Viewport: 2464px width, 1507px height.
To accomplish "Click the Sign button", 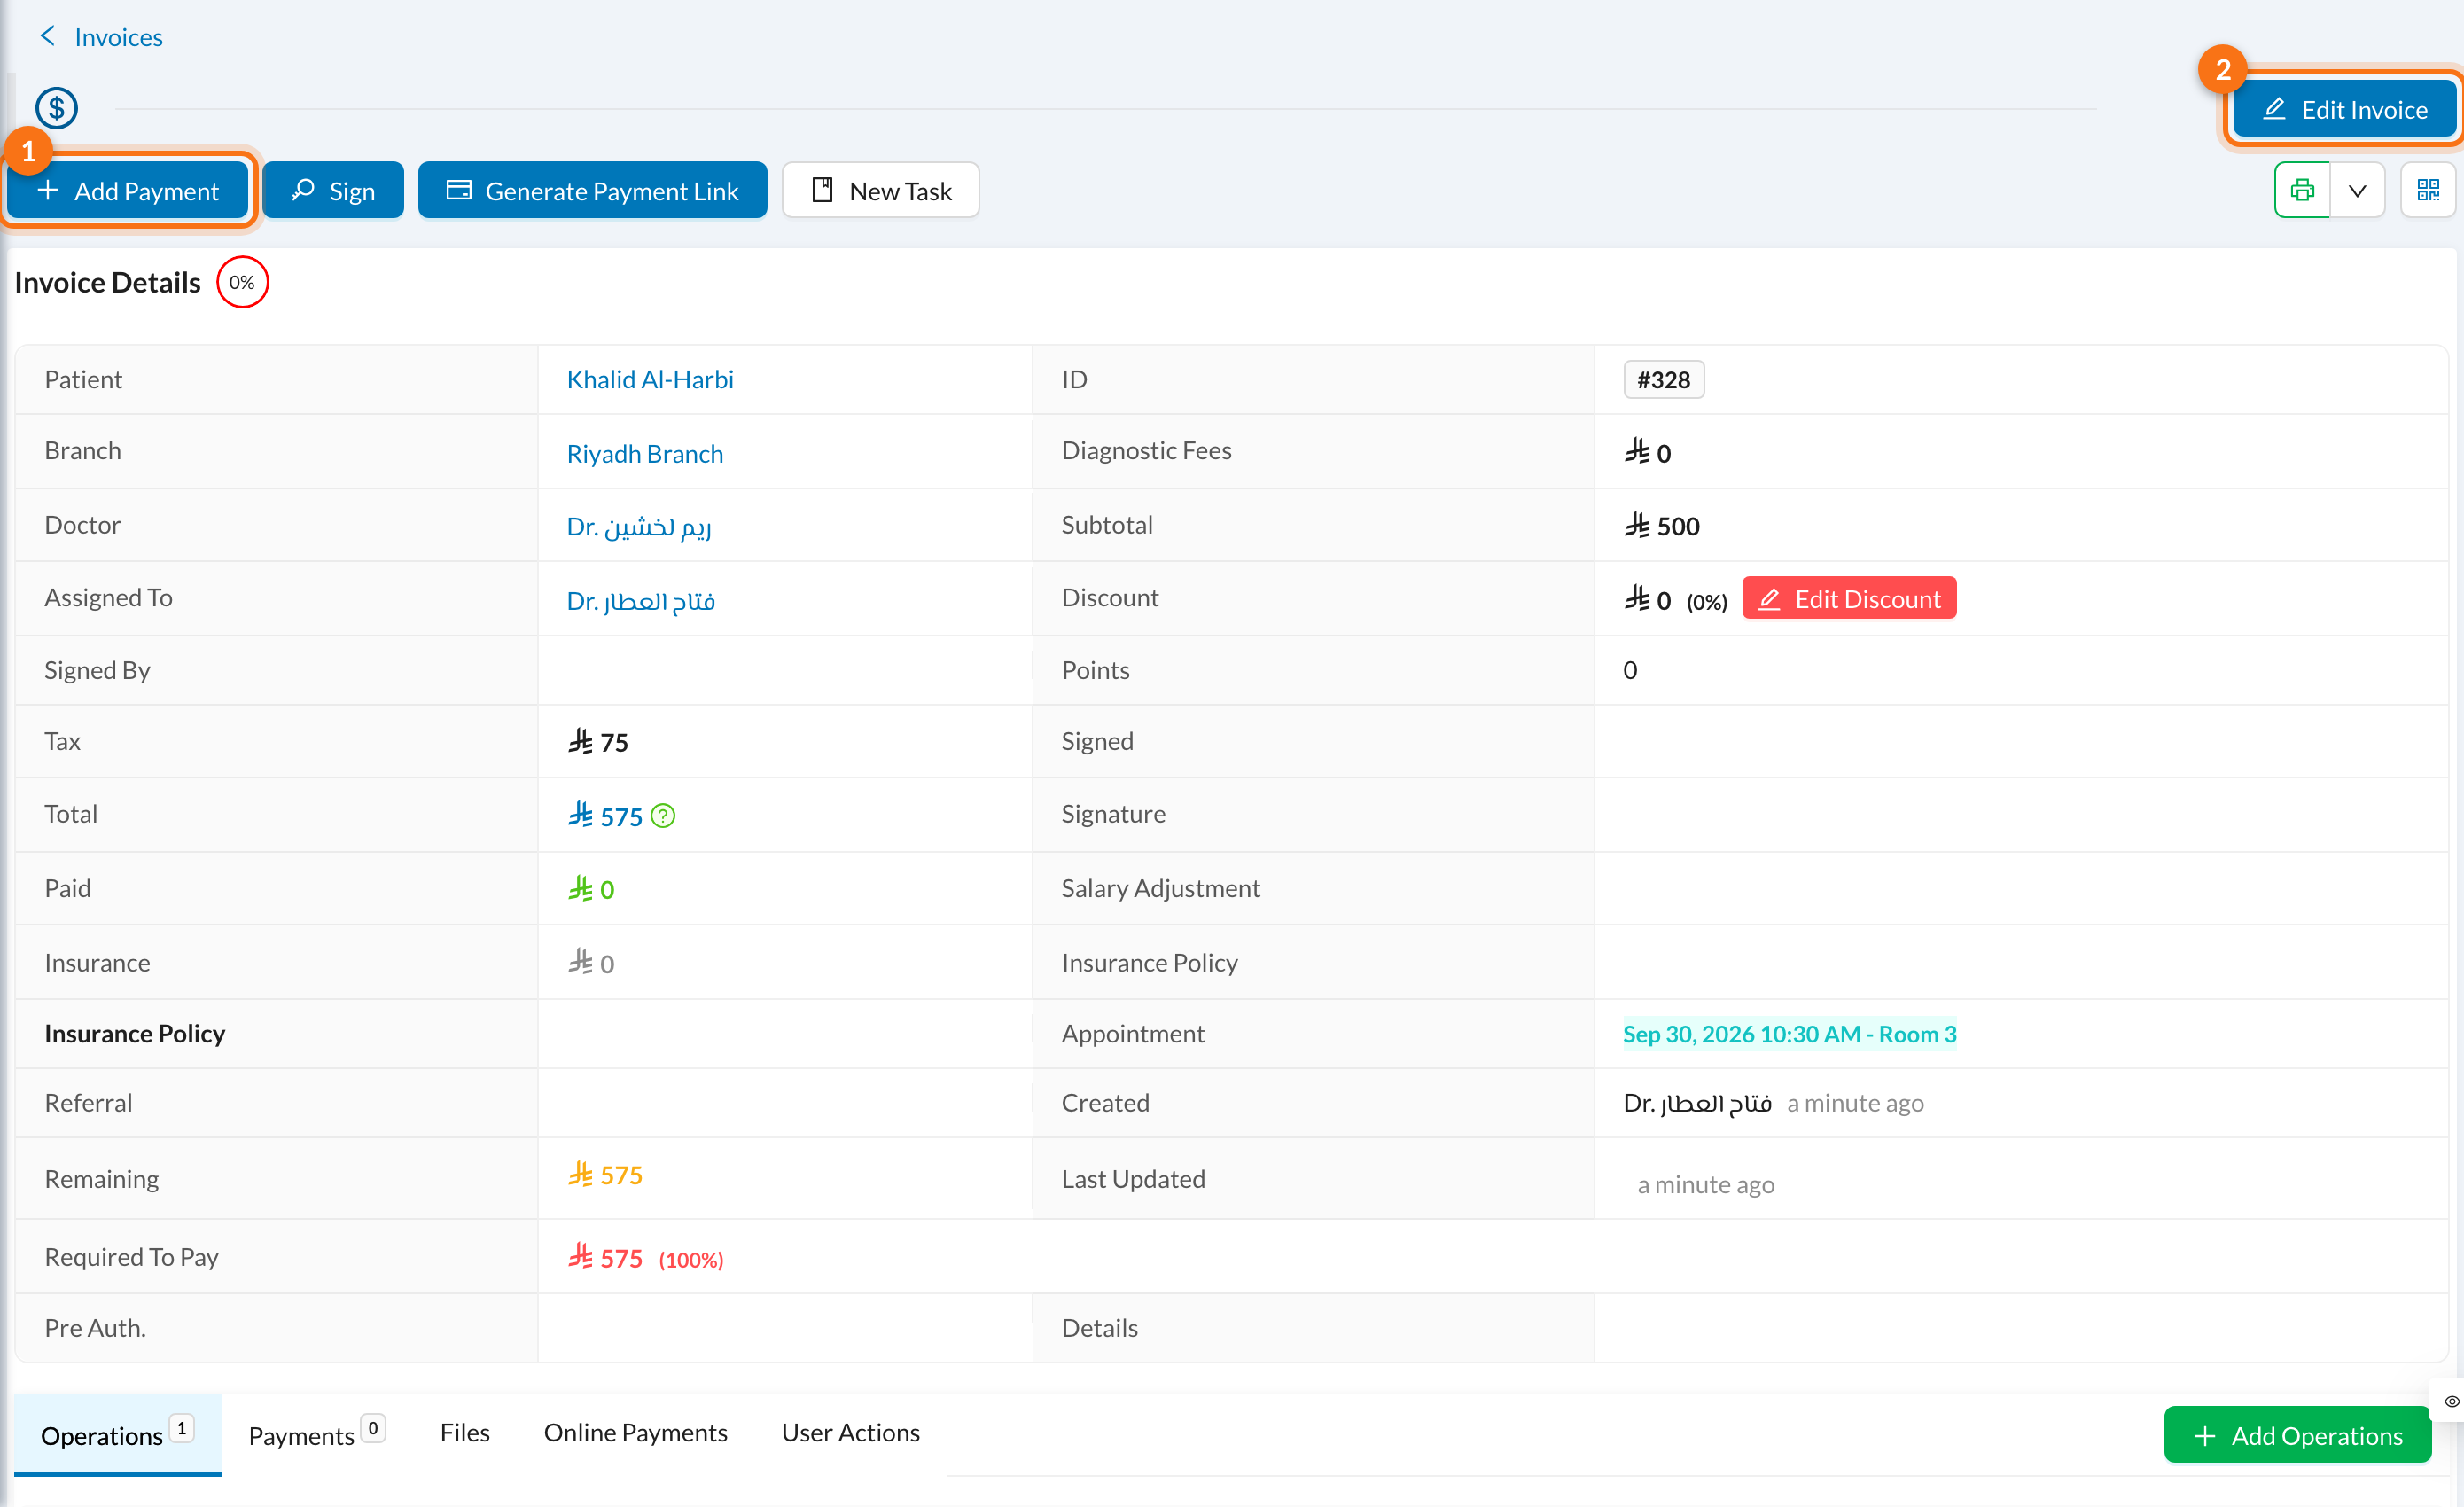I will click(333, 190).
